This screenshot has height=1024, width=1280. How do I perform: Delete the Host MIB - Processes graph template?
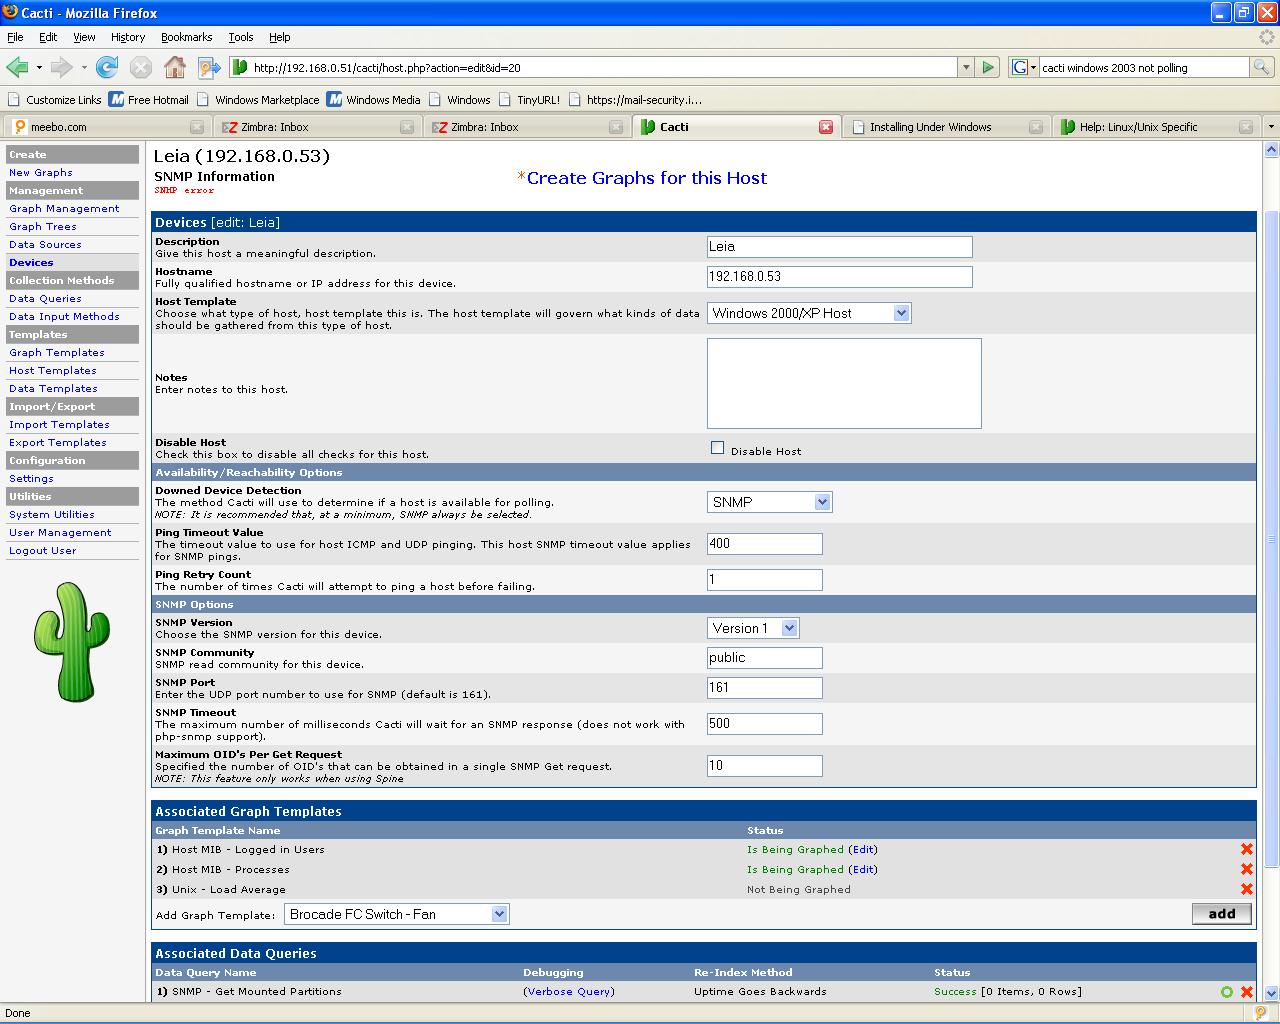[1247, 869]
